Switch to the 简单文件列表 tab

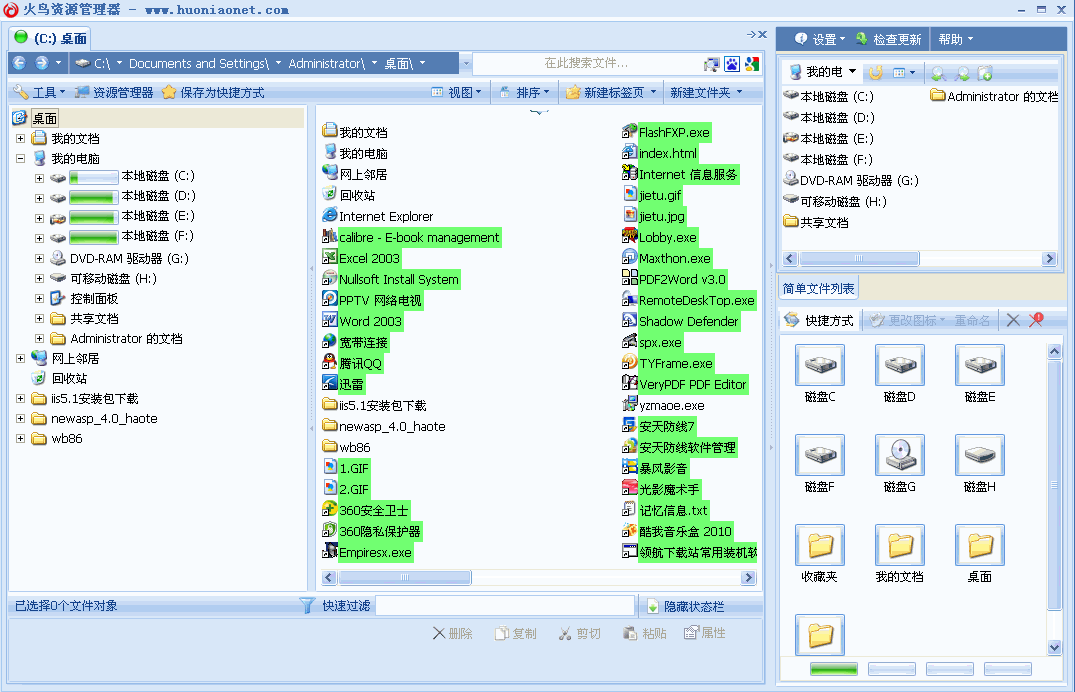pyautogui.click(x=818, y=289)
